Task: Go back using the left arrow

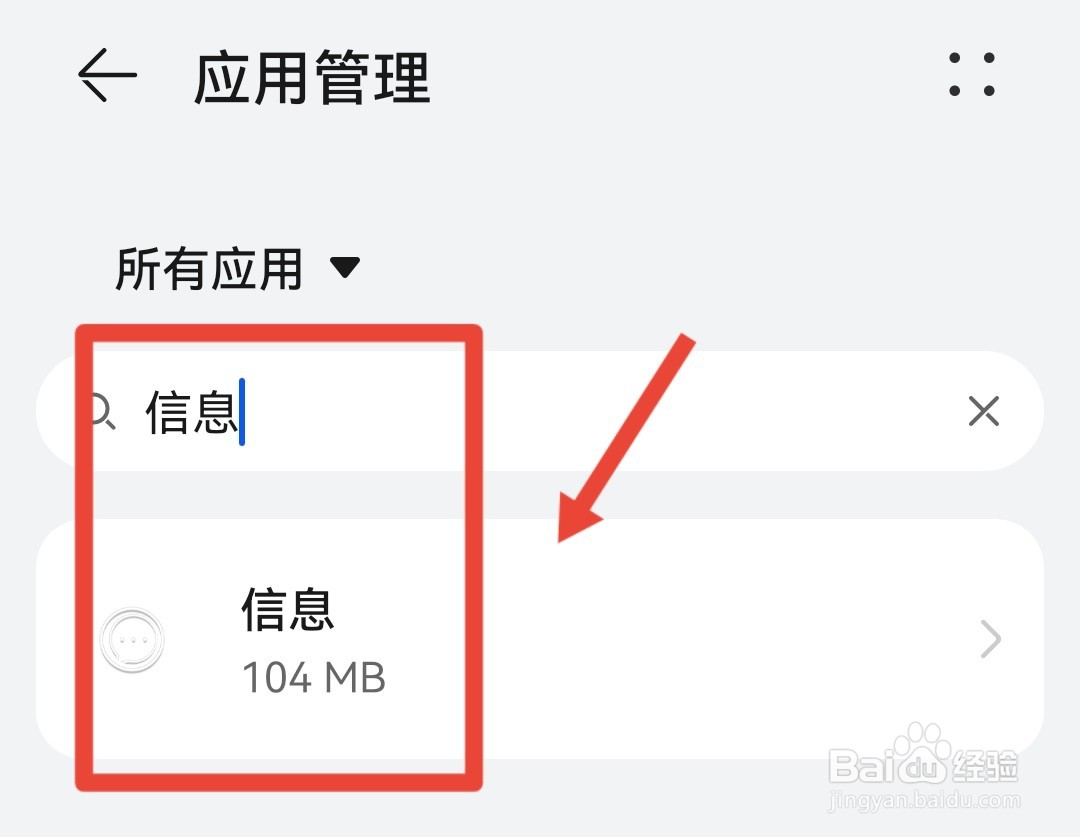Action: click(x=107, y=75)
